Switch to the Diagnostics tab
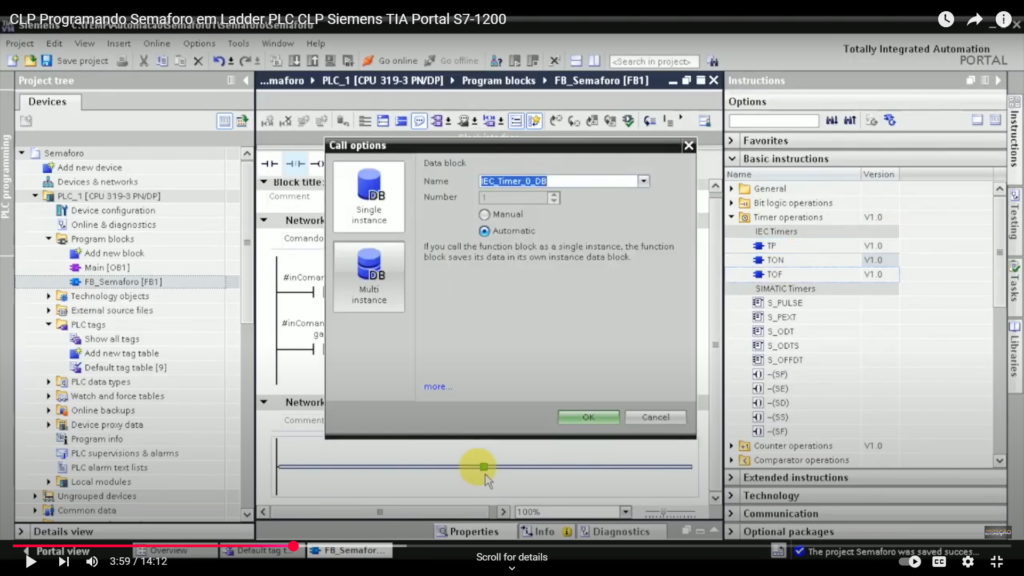The width and height of the screenshot is (1024, 576). pyautogui.click(x=615, y=532)
